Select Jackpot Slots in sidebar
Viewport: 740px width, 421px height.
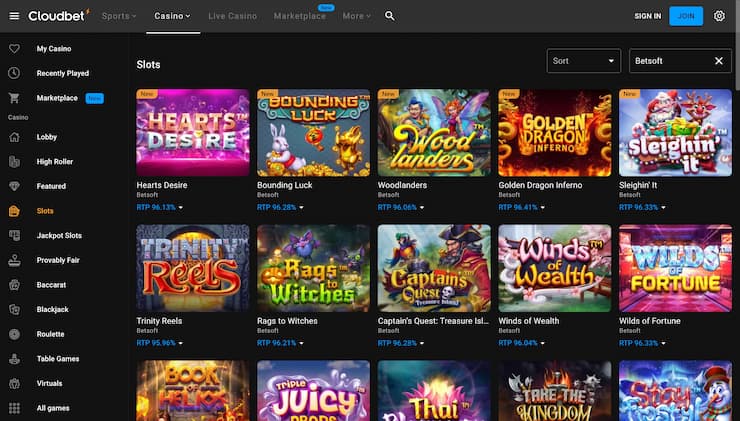59,236
